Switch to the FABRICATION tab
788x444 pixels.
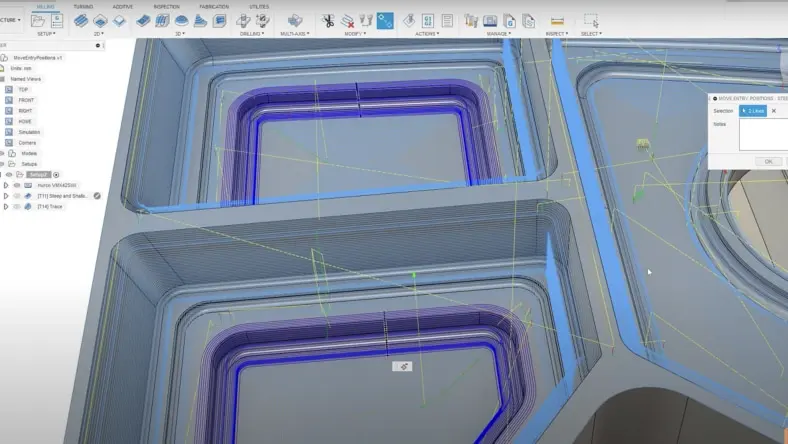click(214, 7)
